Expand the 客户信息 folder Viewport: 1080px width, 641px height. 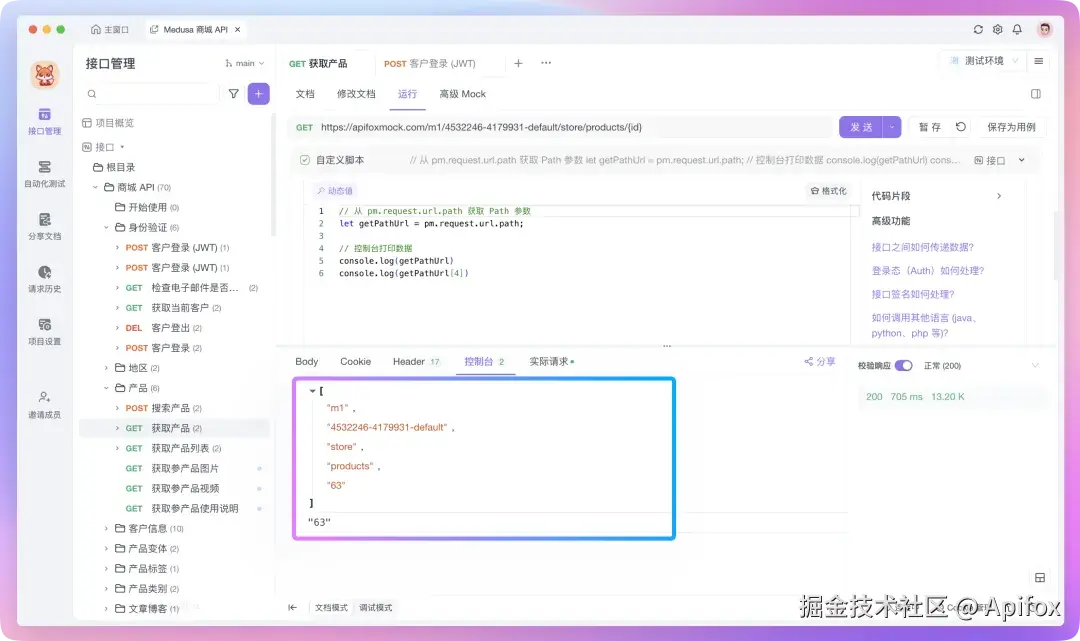(x=106, y=528)
